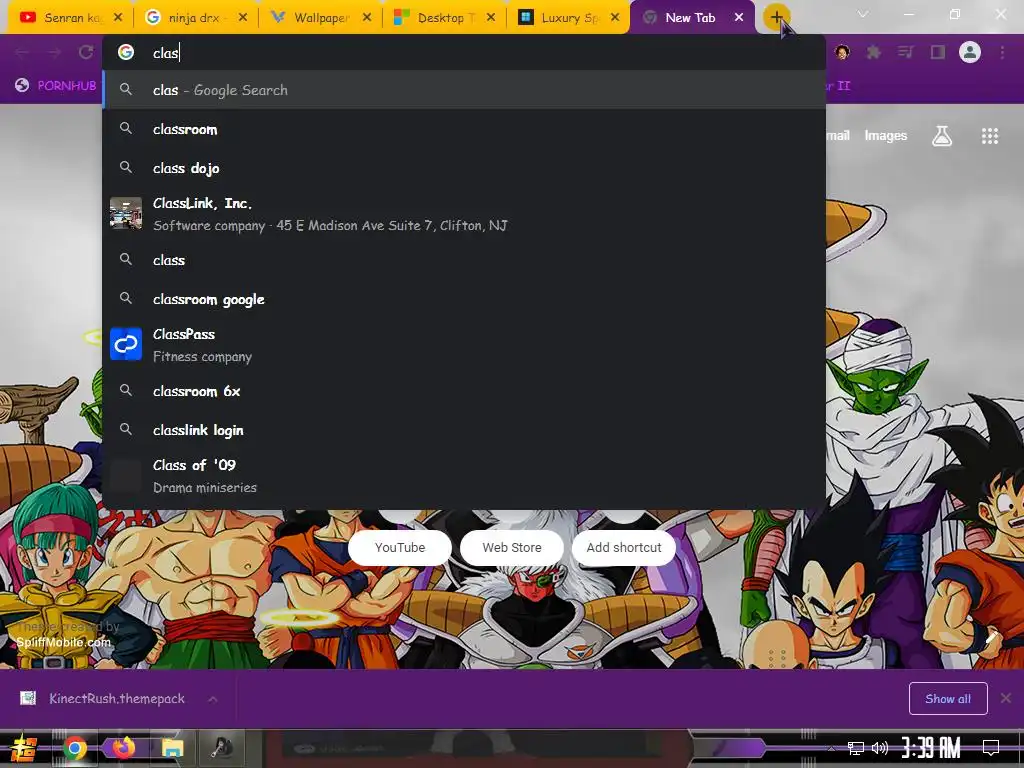Click the ClassLink office thumbnail image

pos(126,214)
